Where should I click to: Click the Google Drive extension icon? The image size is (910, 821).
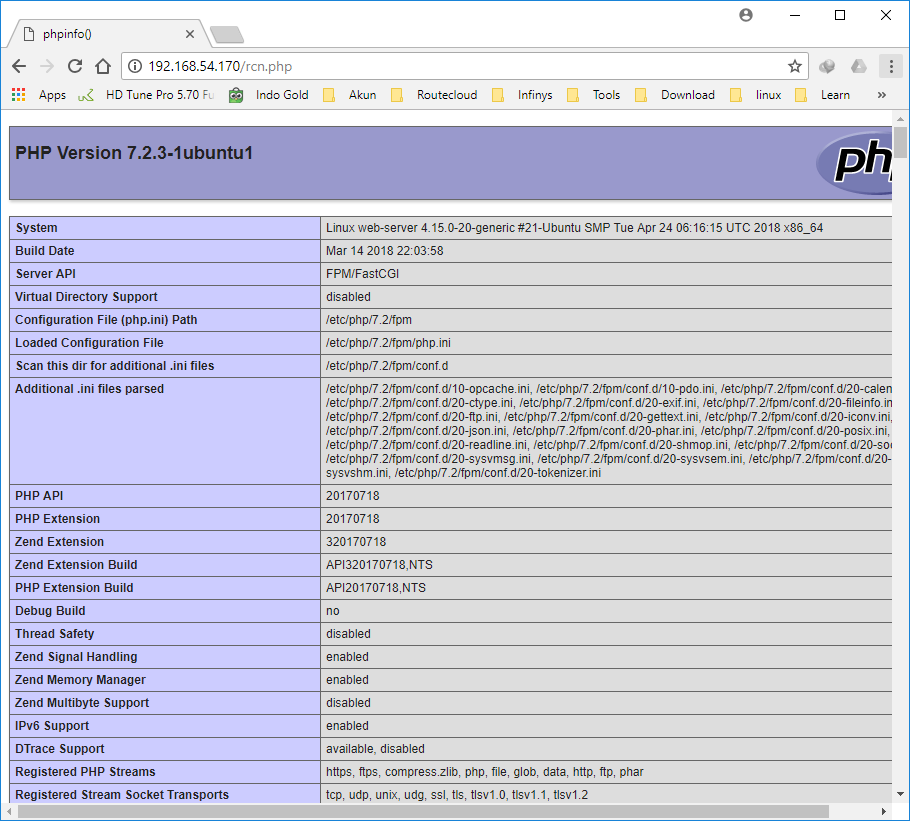(859, 66)
